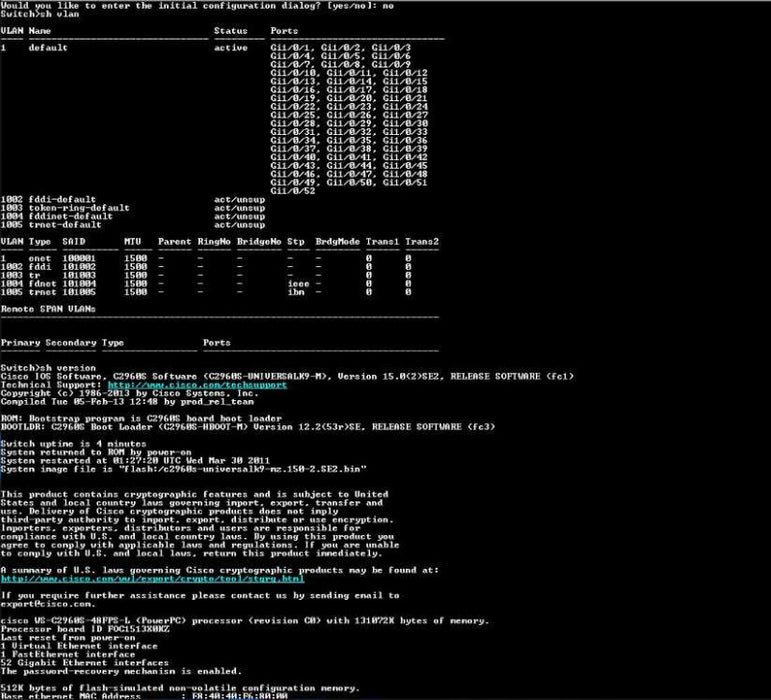Click the 'active' status of default VLAN
The image size is (771, 700).
click(231, 48)
